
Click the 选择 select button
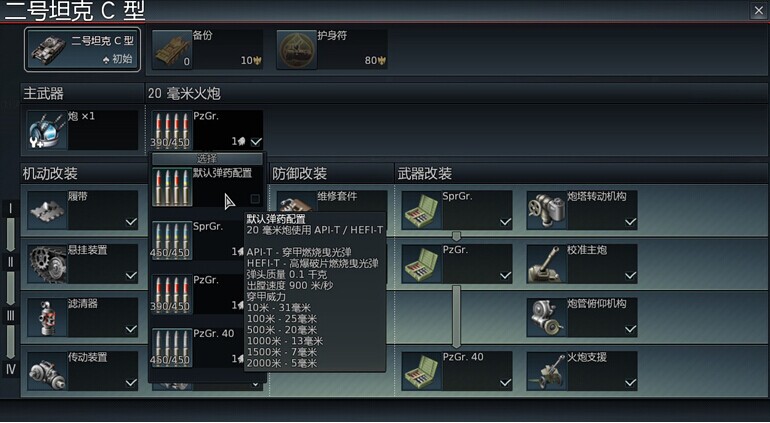click(x=207, y=159)
